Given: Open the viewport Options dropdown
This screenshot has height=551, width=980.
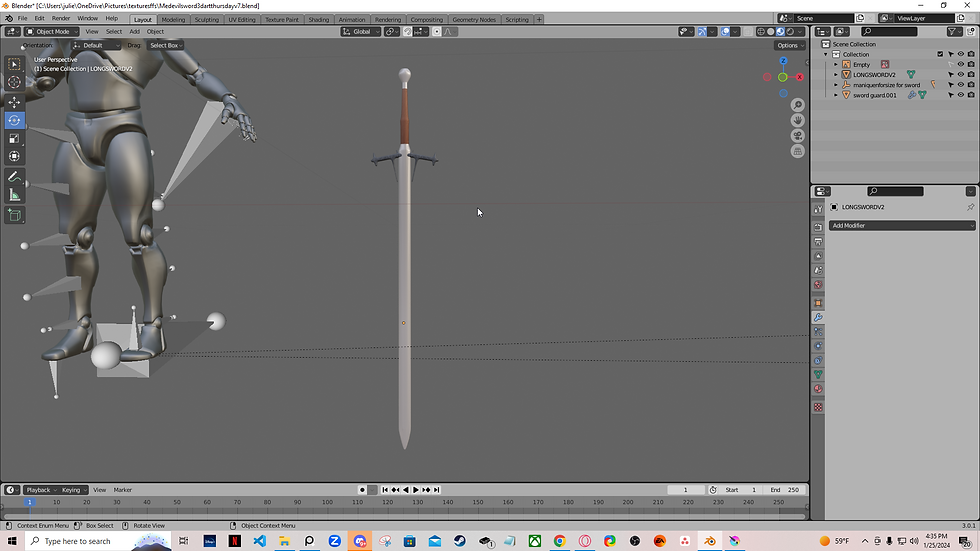Looking at the screenshot, I should tap(790, 45).
